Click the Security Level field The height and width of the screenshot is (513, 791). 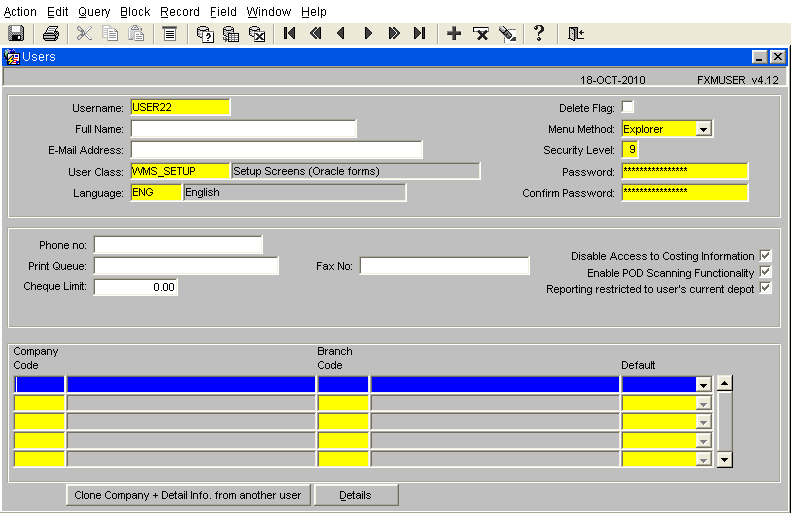pos(631,150)
